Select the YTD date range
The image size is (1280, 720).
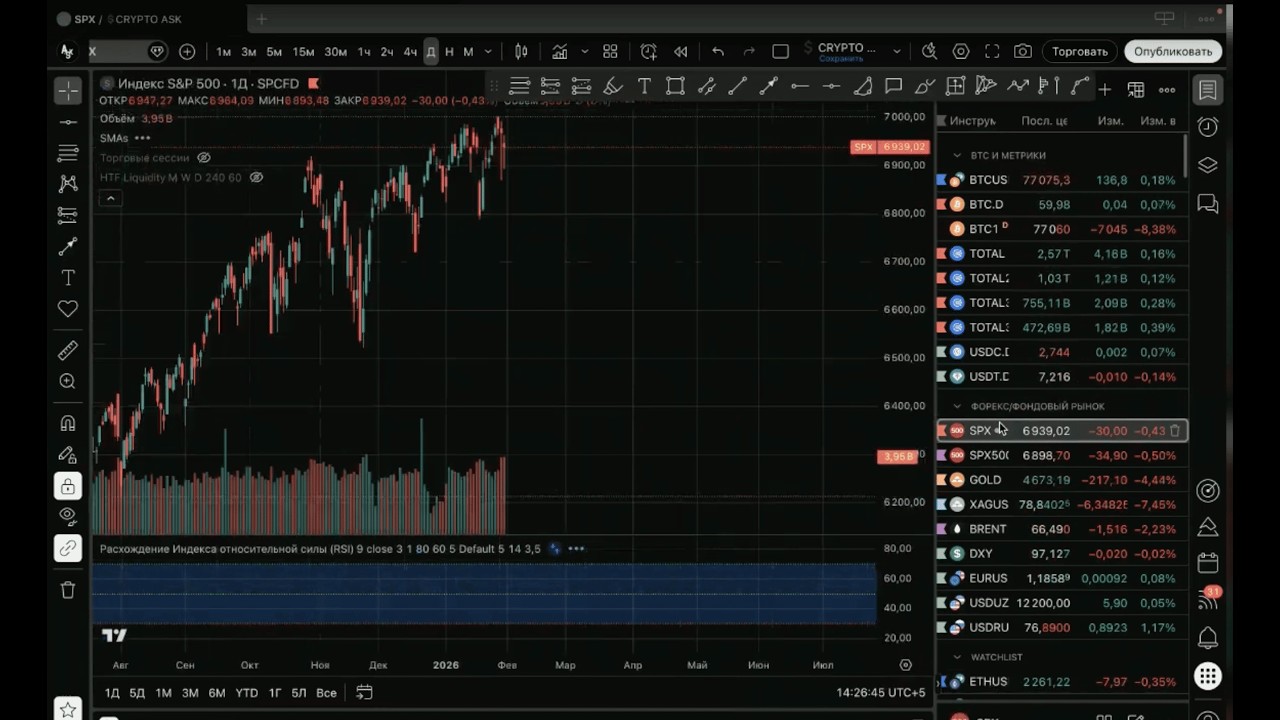246,693
